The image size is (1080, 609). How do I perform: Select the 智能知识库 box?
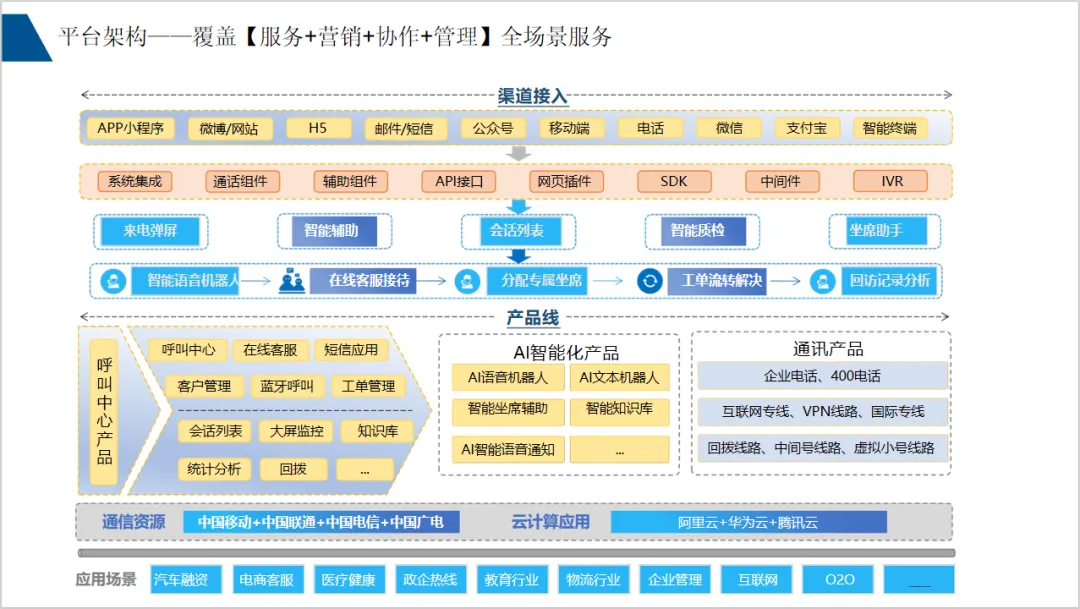click(619, 412)
